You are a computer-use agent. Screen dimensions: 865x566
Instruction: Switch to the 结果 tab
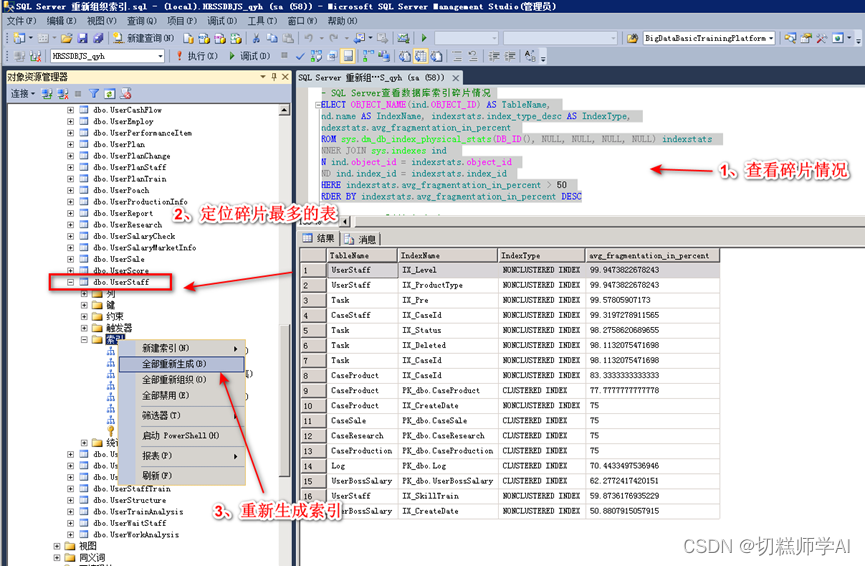coord(319,238)
